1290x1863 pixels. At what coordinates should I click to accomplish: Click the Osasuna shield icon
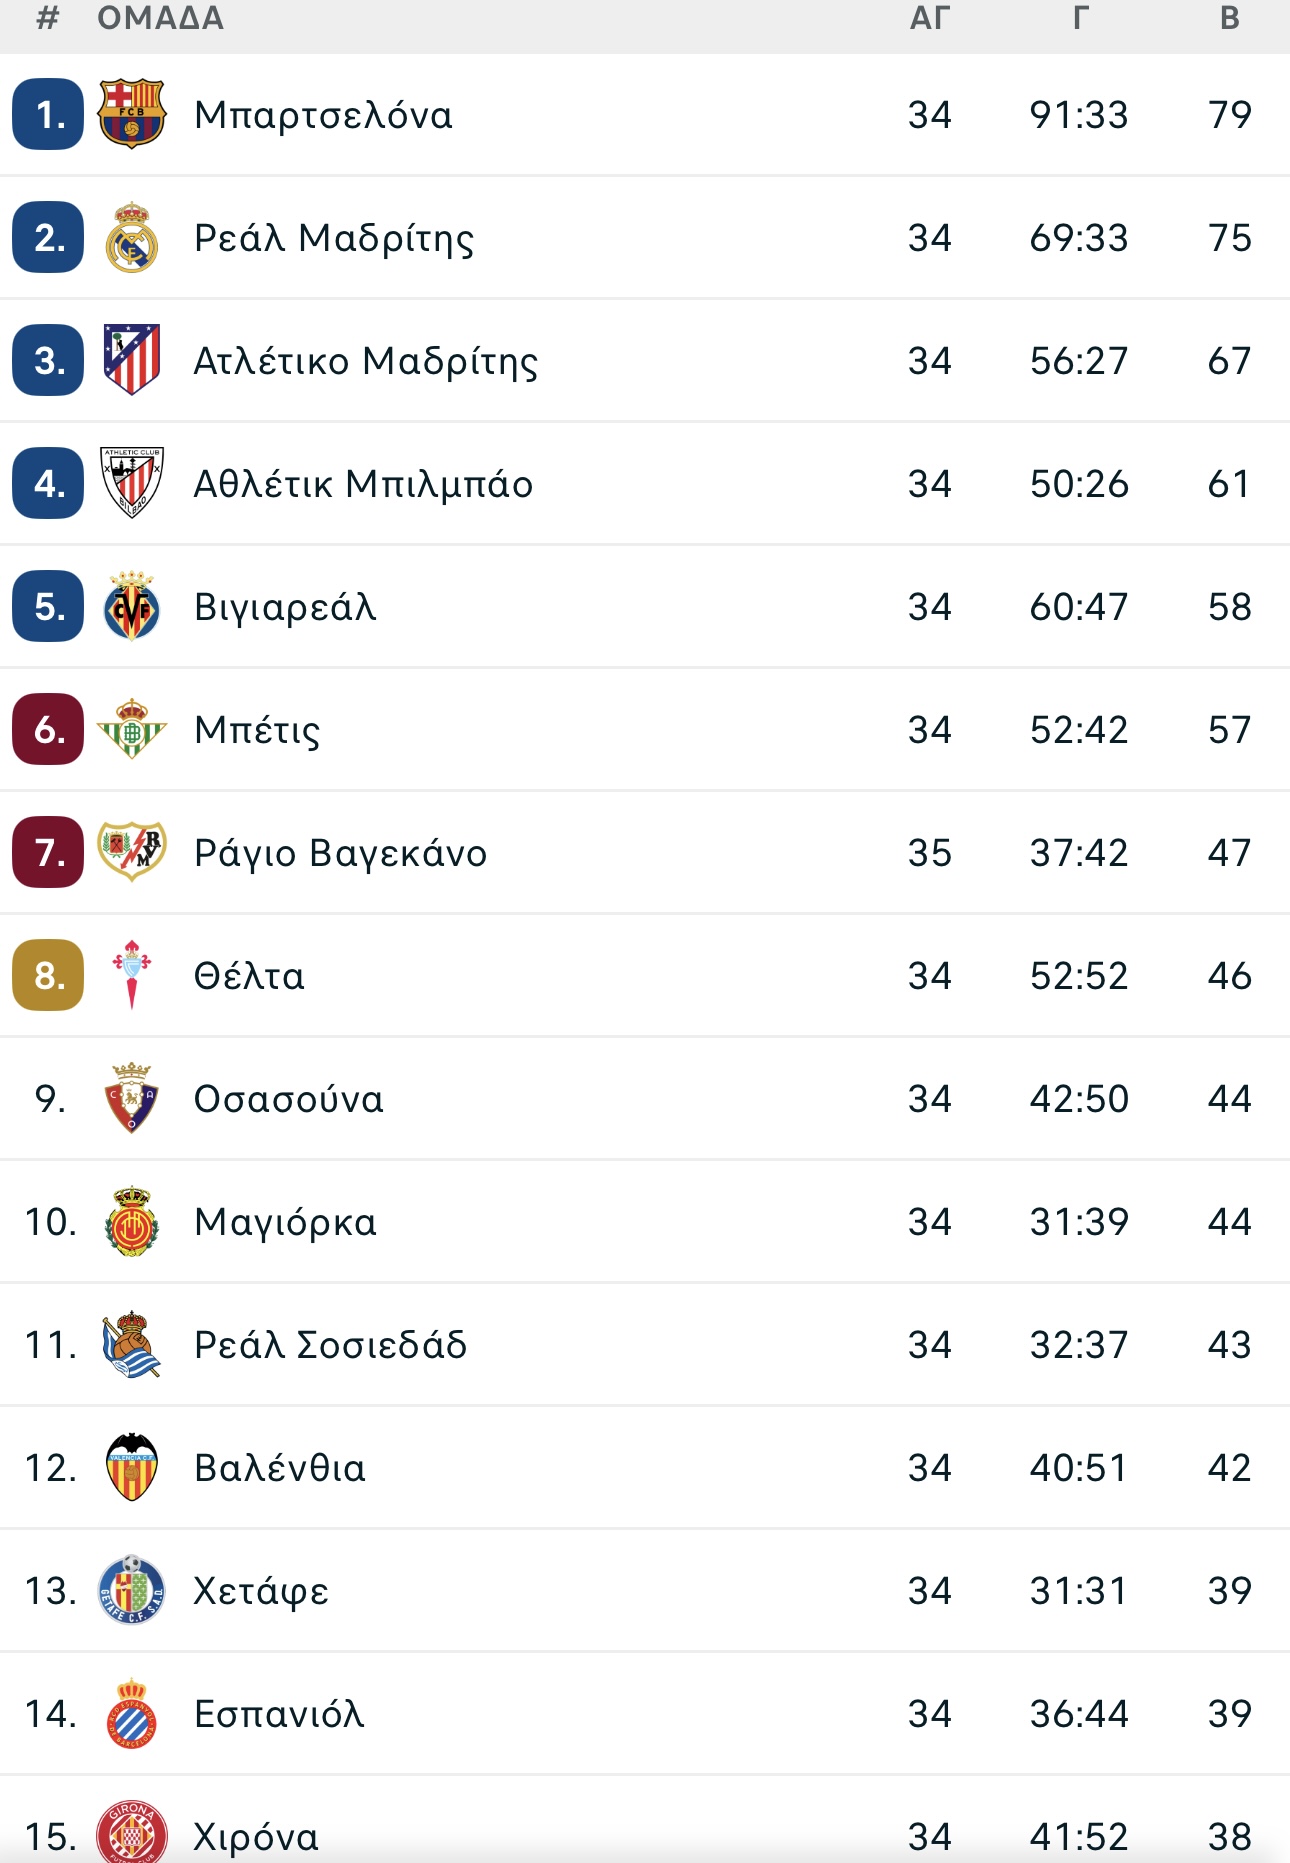pos(131,1098)
